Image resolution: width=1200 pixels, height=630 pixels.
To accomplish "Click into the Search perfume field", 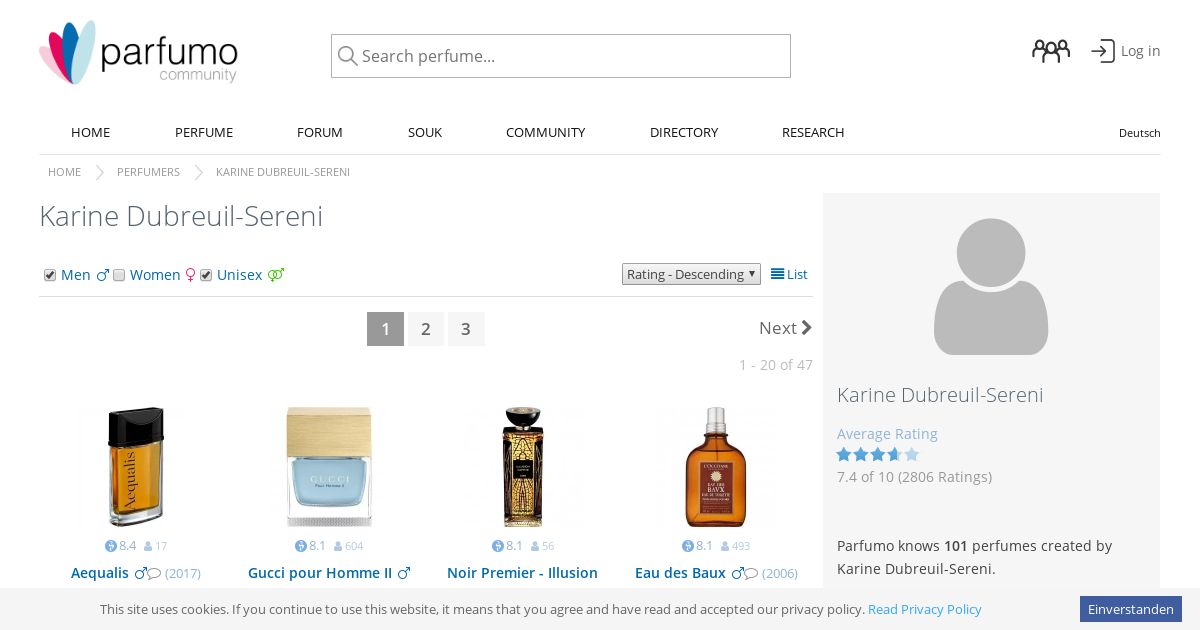I will point(561,56).
